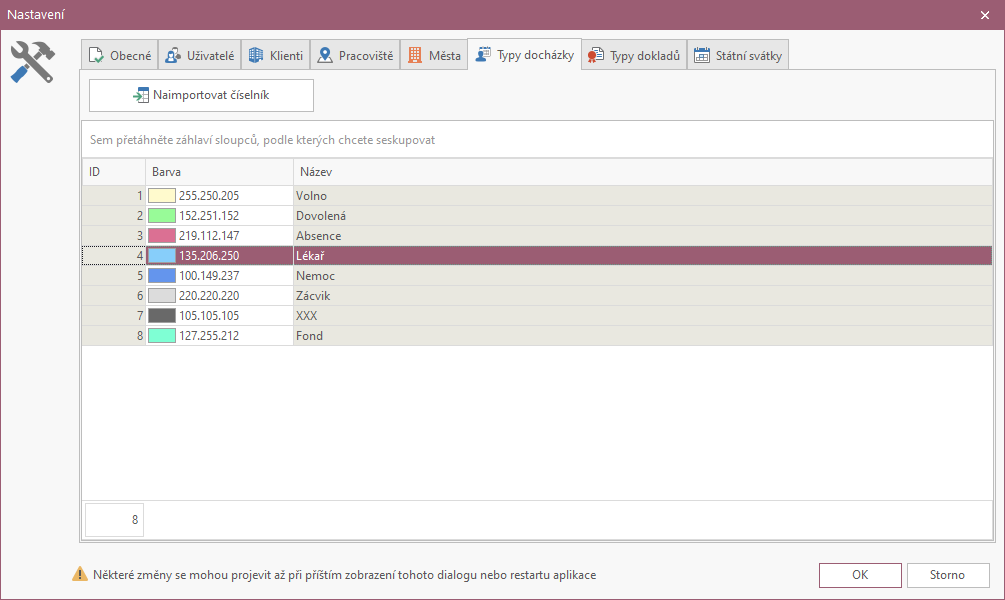Open the Státní svátky tab
Viewport: 1005px width, 600px height.
coord(740,56)
